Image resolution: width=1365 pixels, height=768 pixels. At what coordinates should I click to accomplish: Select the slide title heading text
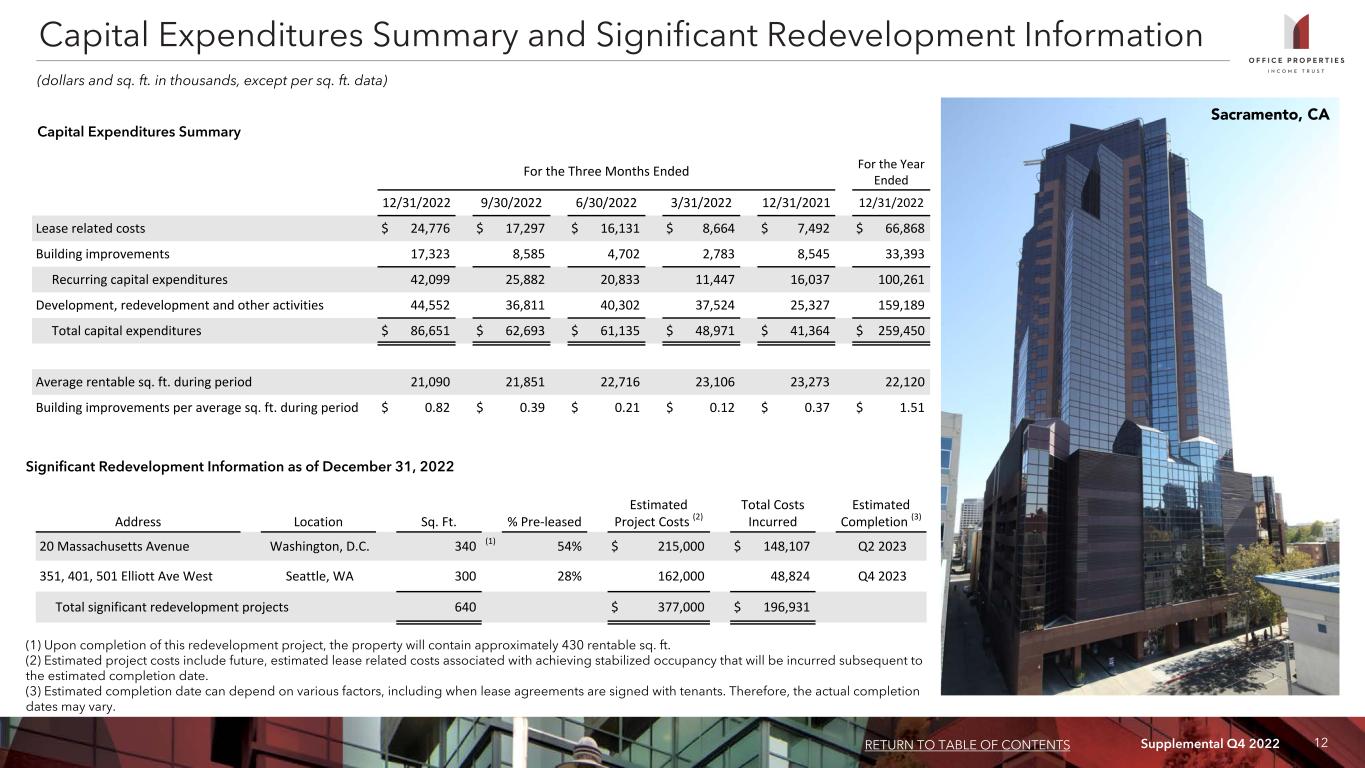pyautogui.click(x=620, y=35)
